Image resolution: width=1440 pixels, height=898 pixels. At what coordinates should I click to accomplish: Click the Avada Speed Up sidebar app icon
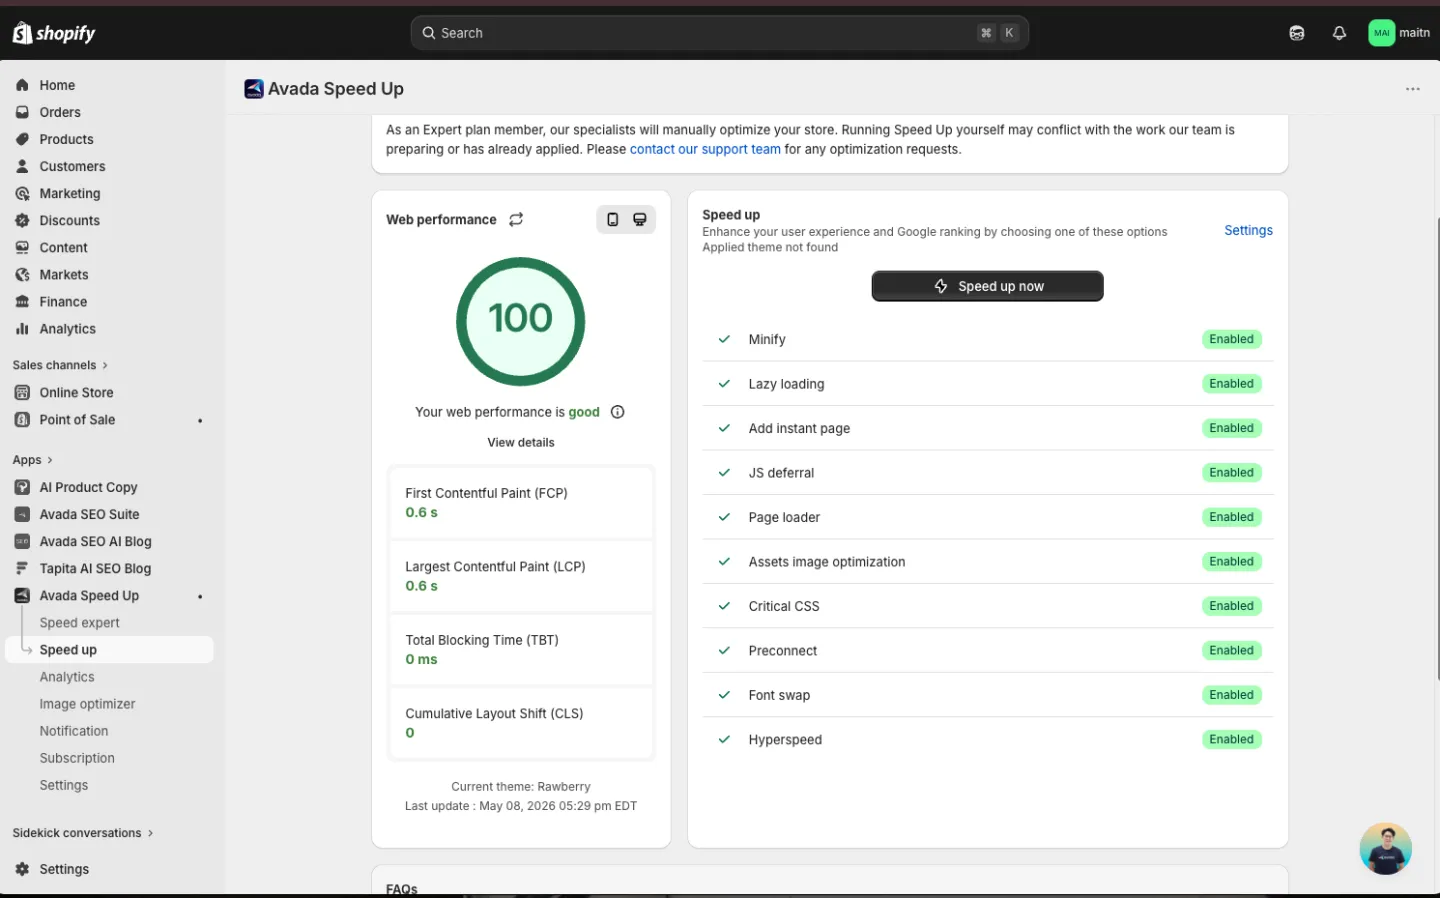click(x=22, y=595)
